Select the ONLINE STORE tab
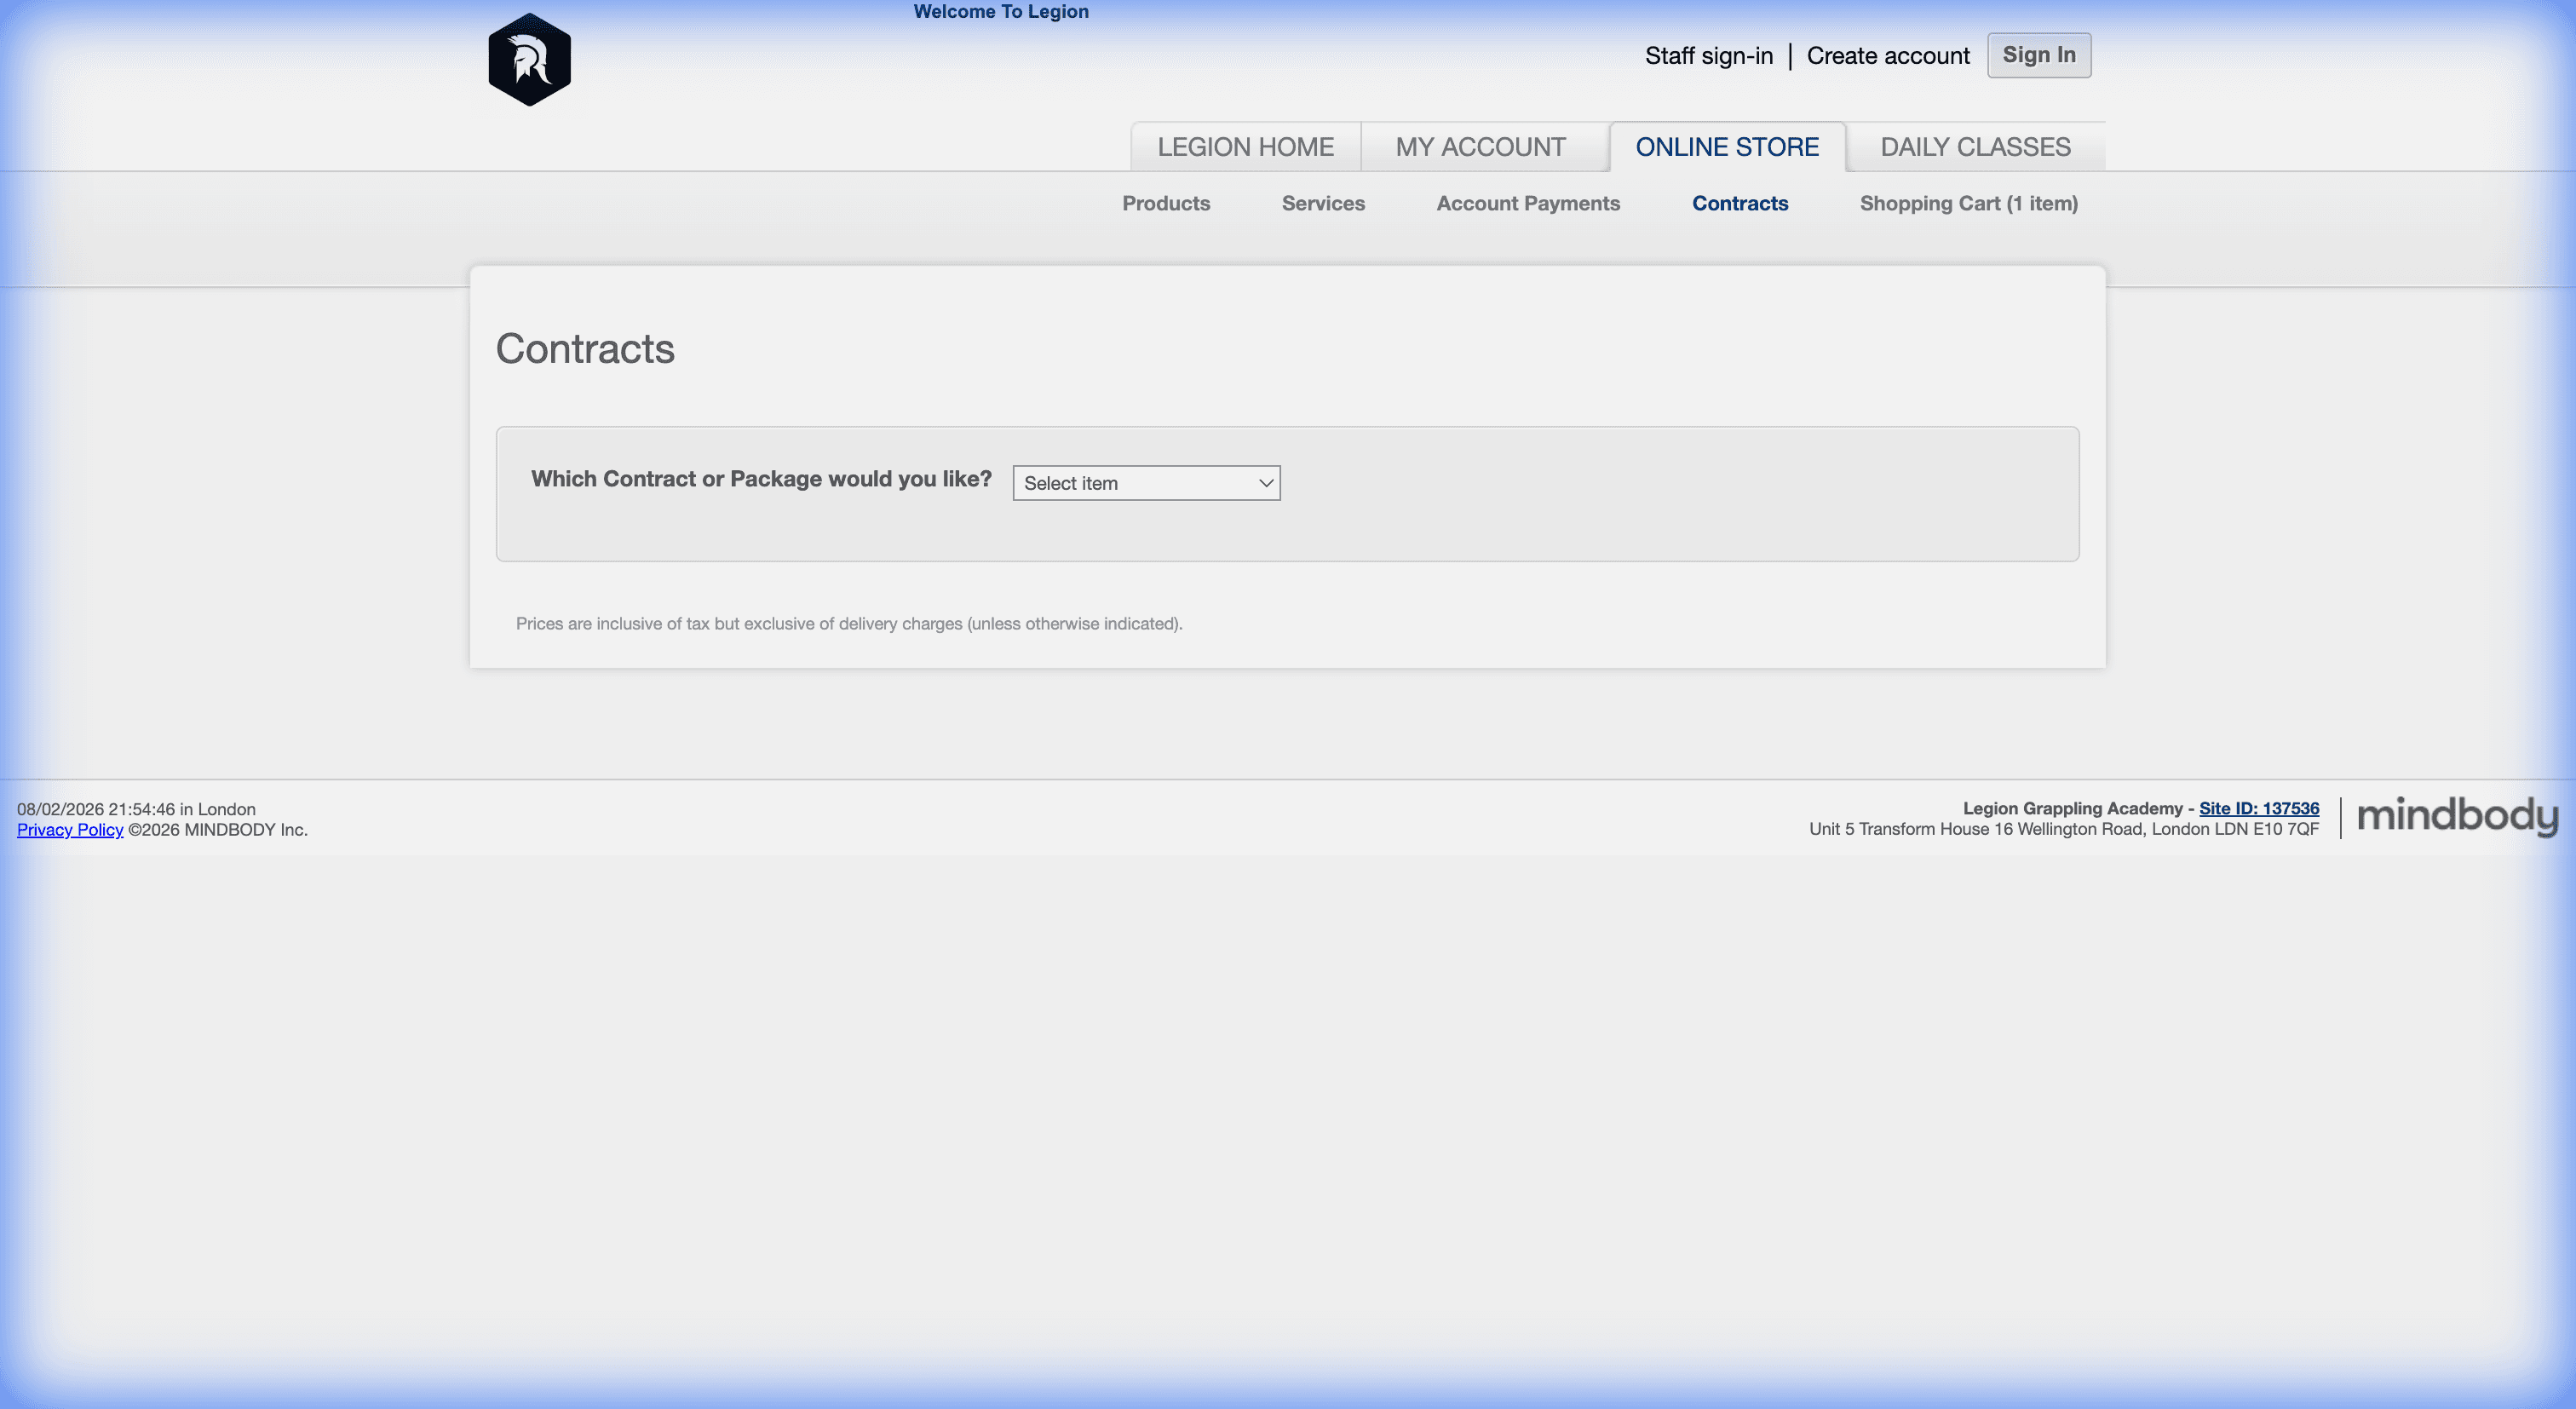Image resolution: width=2576 pixels, height=1409 pixels. [x=1726, y=147]
